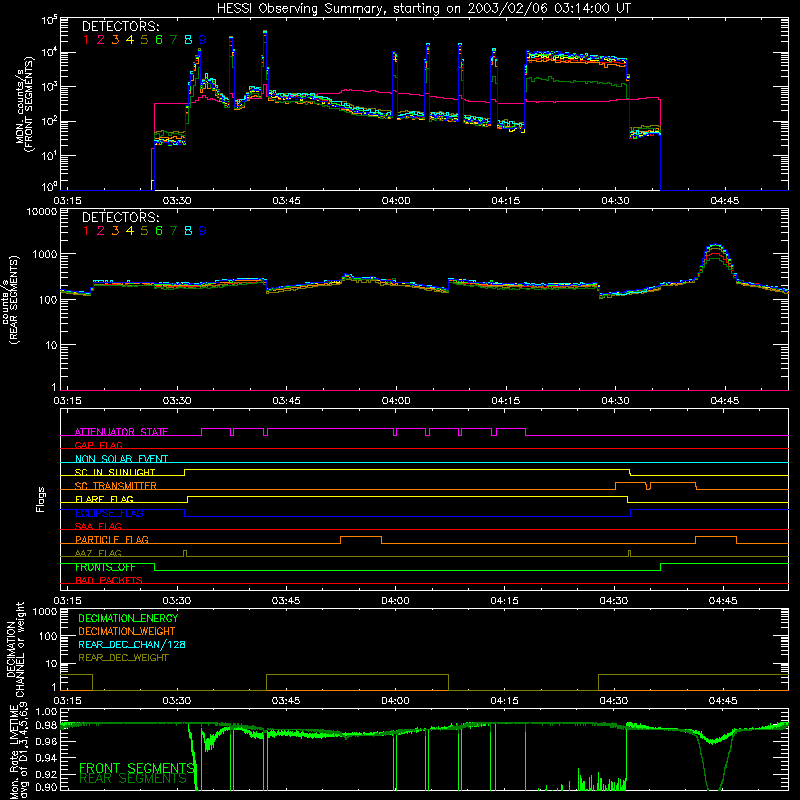This screenshot has width=800, height=800.
Task: Select detector number 2 in rear segments legend
Action: coord(101,231)
